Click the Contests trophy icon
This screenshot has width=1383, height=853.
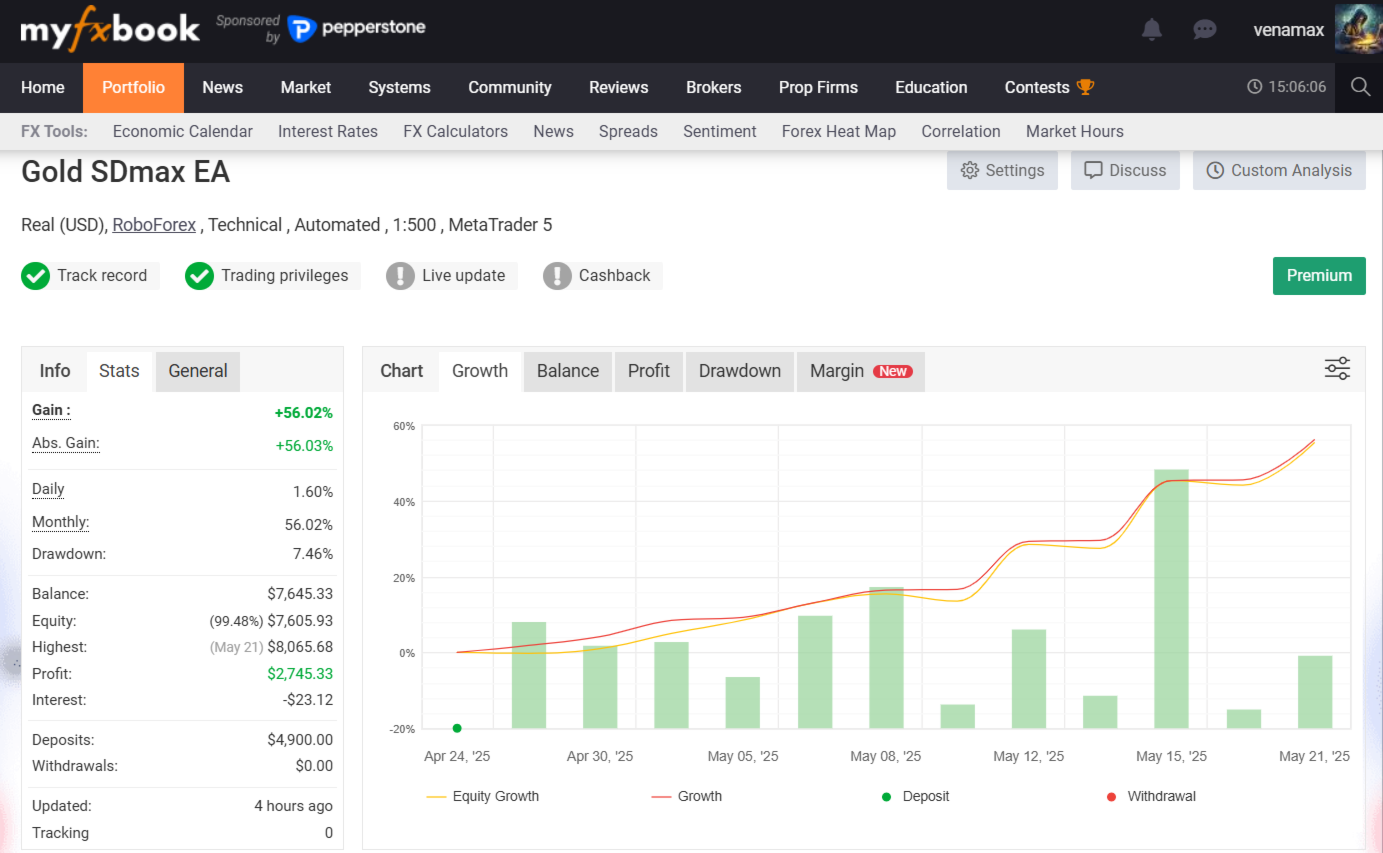[1085, 87]
